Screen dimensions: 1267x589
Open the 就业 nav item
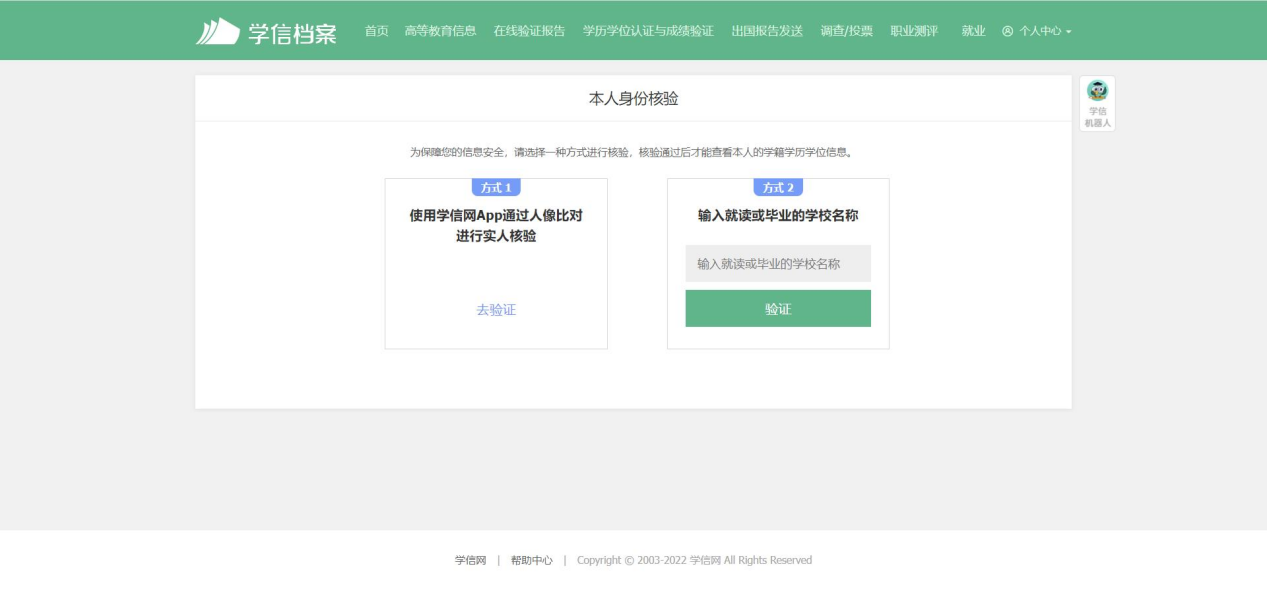pyautogui.click(x=973, y=31)
